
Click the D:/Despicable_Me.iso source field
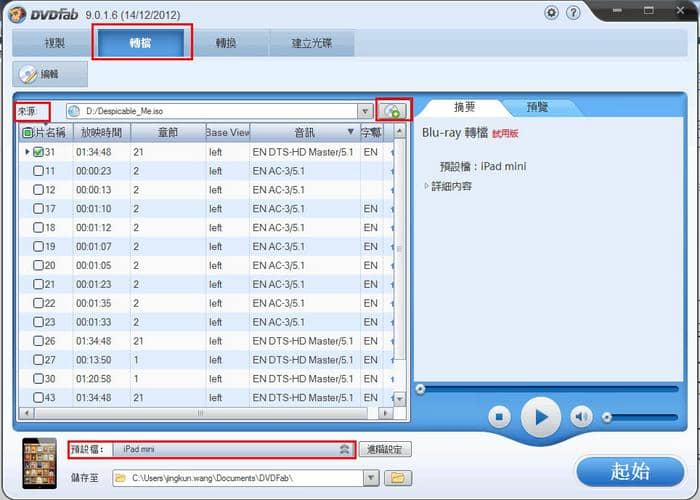point(212,111)
